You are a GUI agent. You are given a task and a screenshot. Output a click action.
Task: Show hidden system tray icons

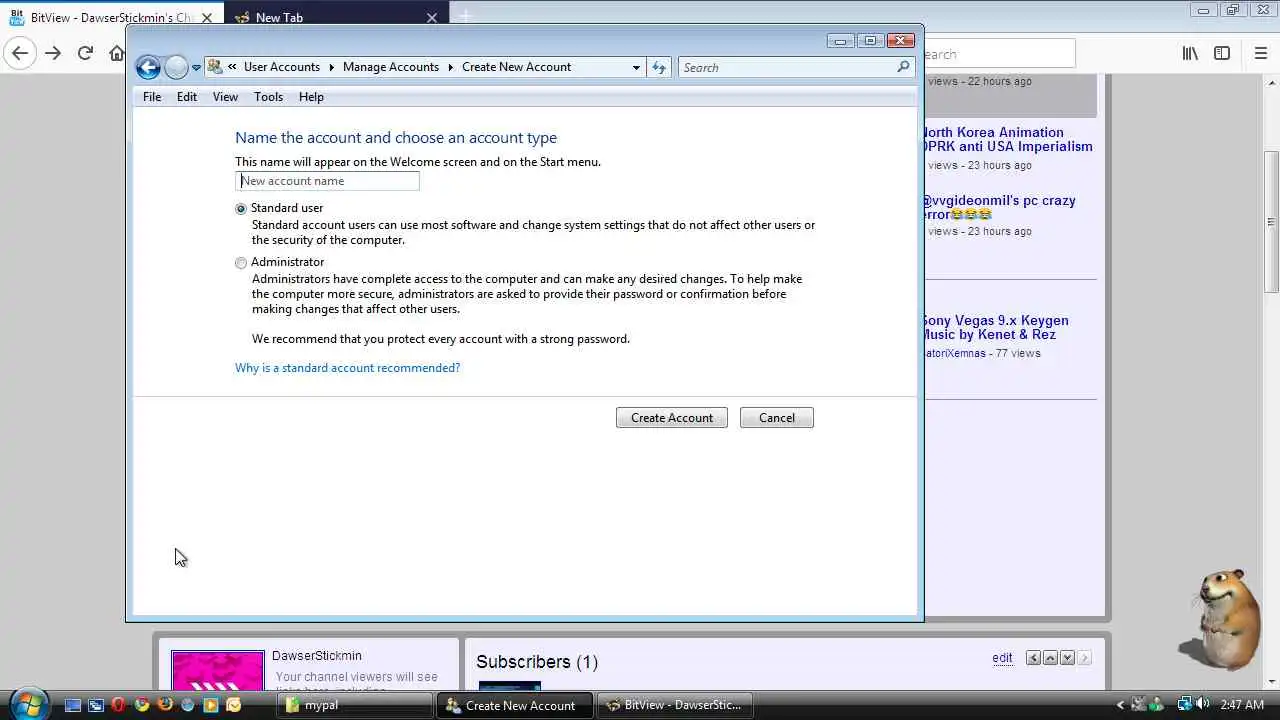tap(1120, 705)
